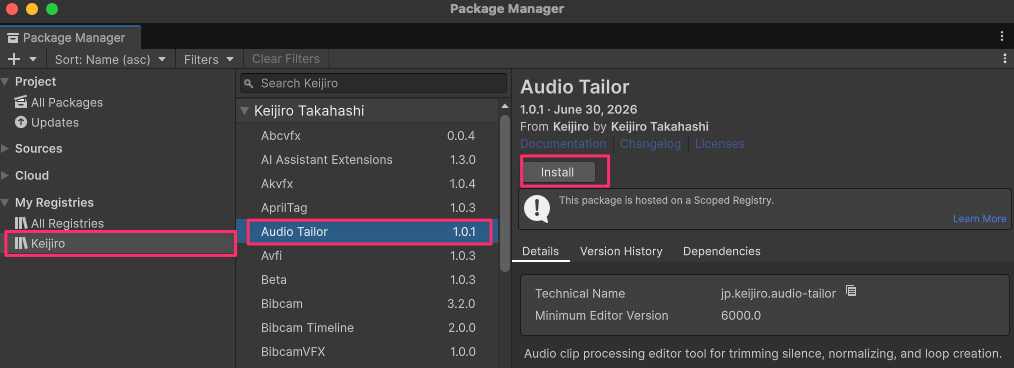
Task: Open the Sort: Name (asc) dropdown
Action: click(x=110, y=59)
